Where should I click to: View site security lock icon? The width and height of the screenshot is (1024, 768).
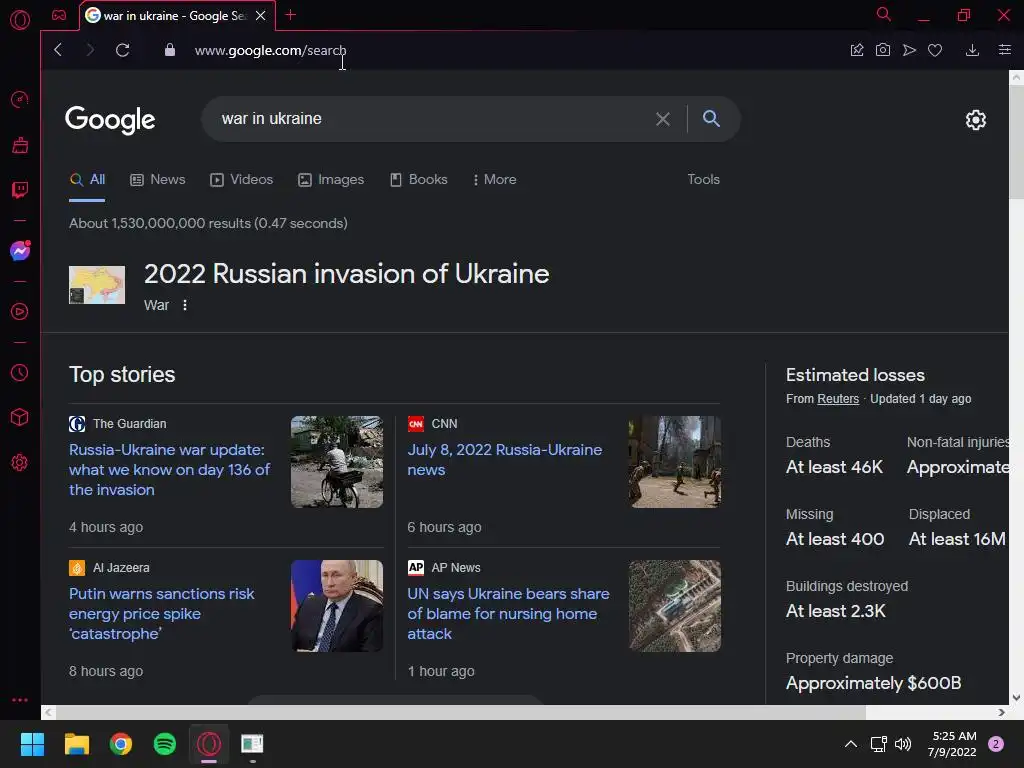tap(170, 50)
